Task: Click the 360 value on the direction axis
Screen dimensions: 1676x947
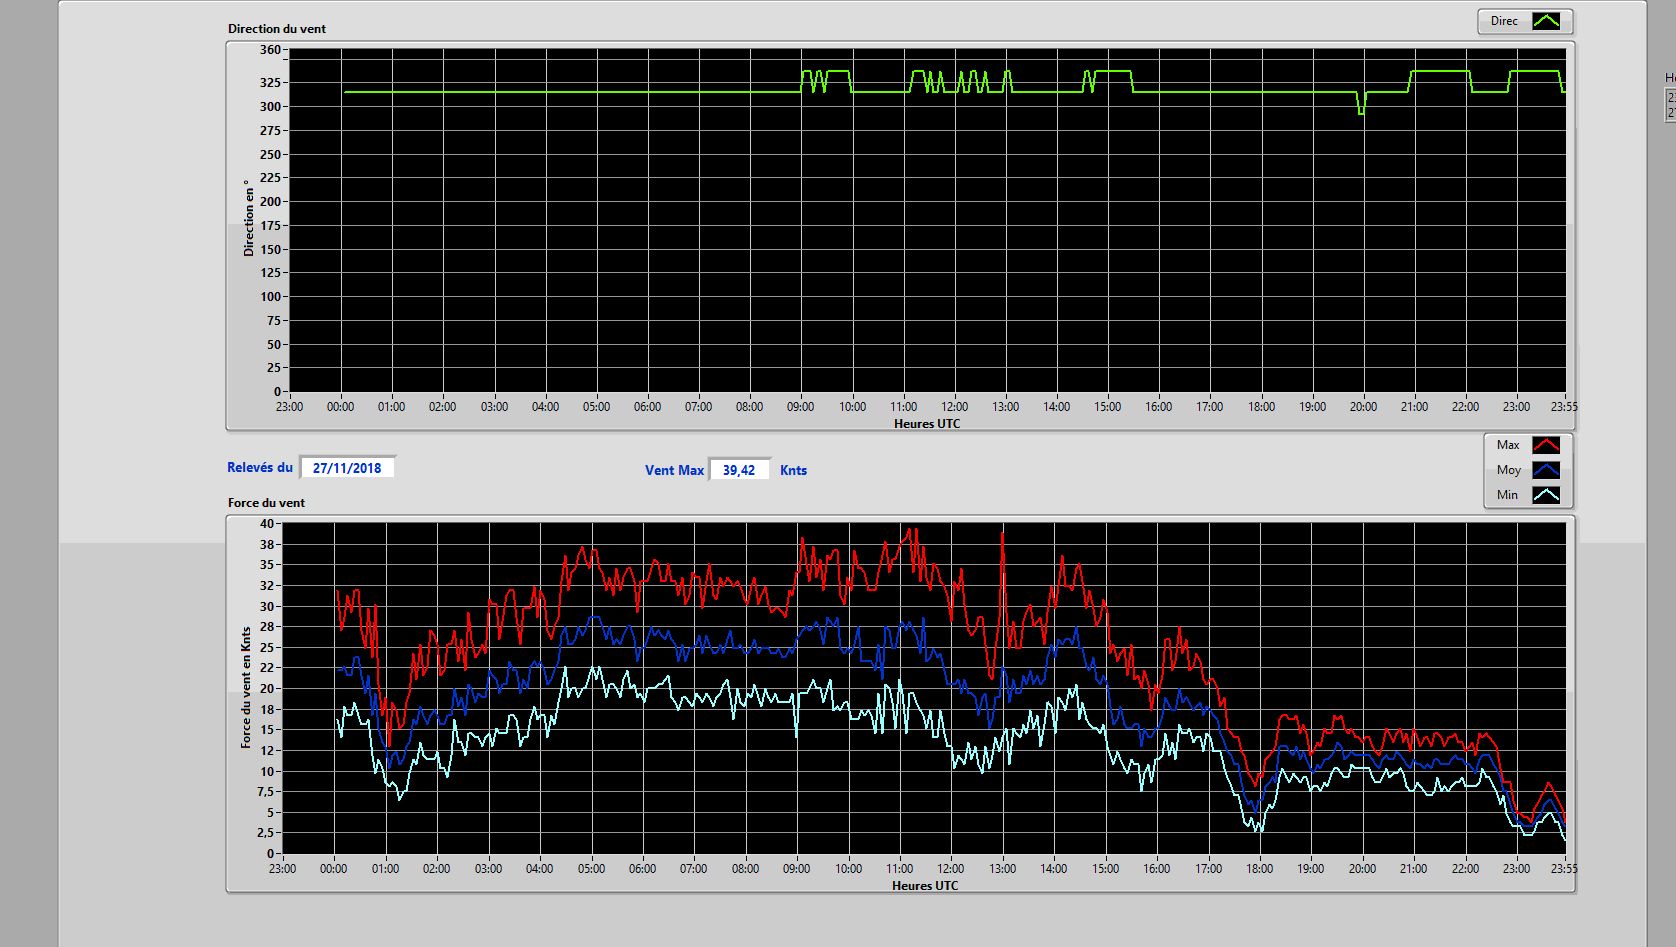Action: tap(270, 50)
